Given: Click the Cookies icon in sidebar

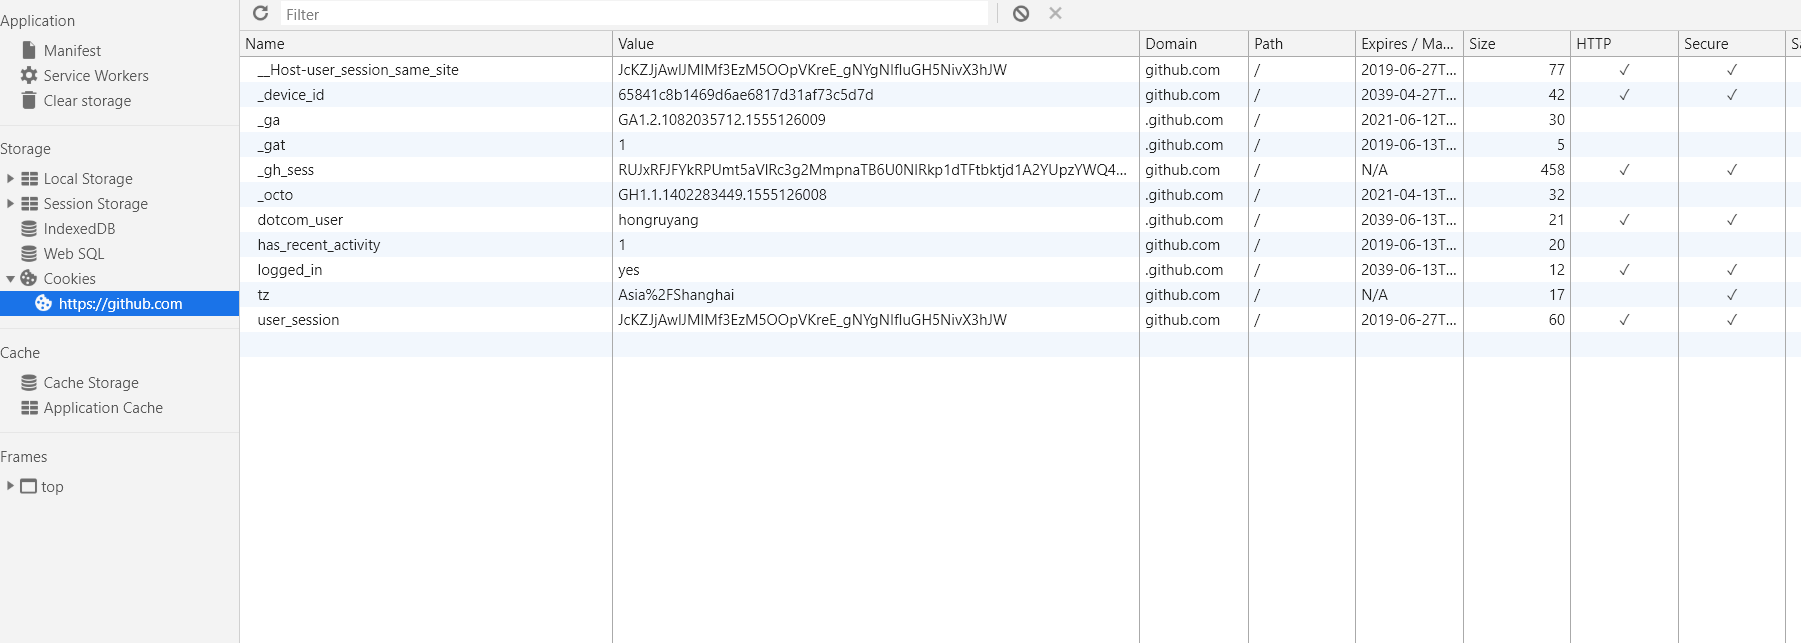Looking at the screenshot, I should 29,278.
